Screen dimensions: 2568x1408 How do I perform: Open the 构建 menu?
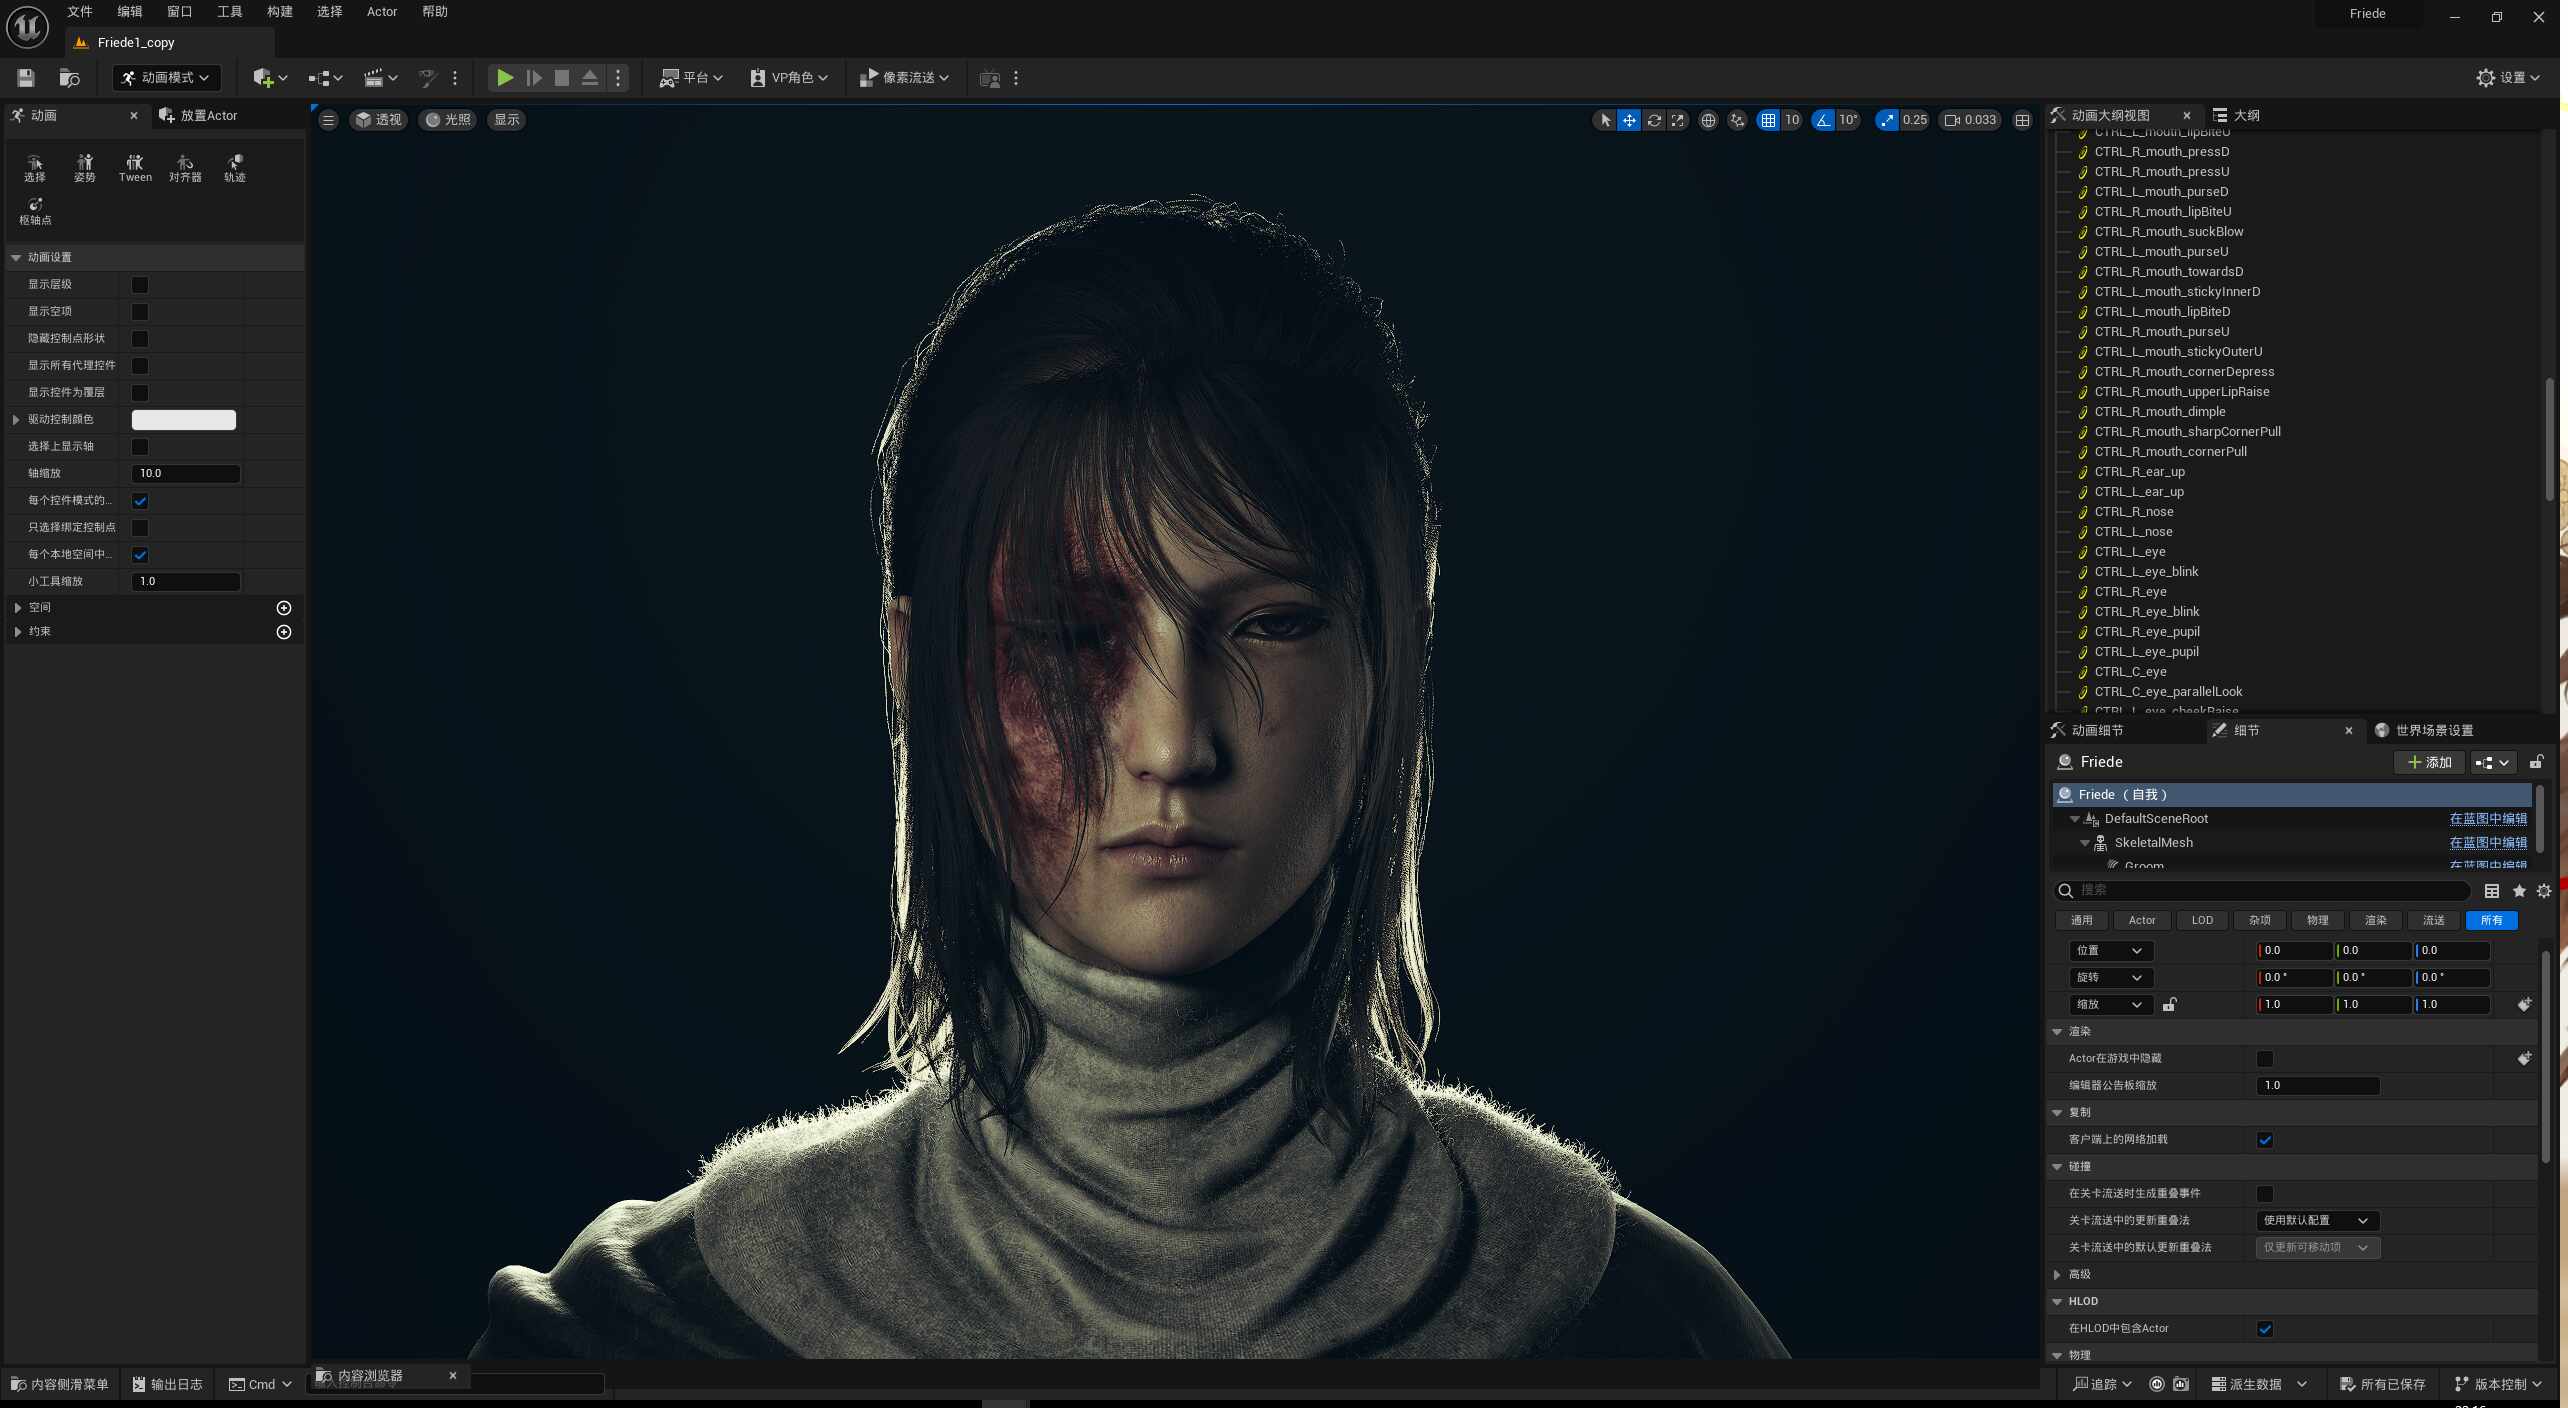[280, 11]
